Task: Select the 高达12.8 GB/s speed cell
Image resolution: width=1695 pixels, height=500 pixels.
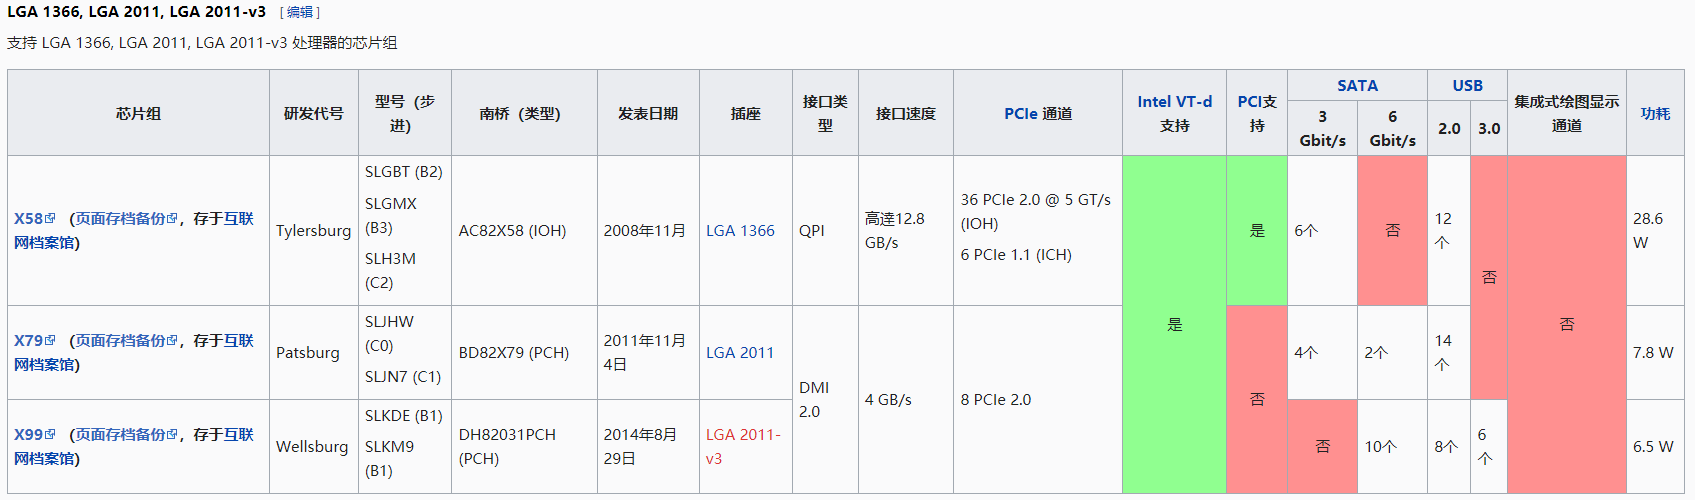Action: click(x=906, y=230)
